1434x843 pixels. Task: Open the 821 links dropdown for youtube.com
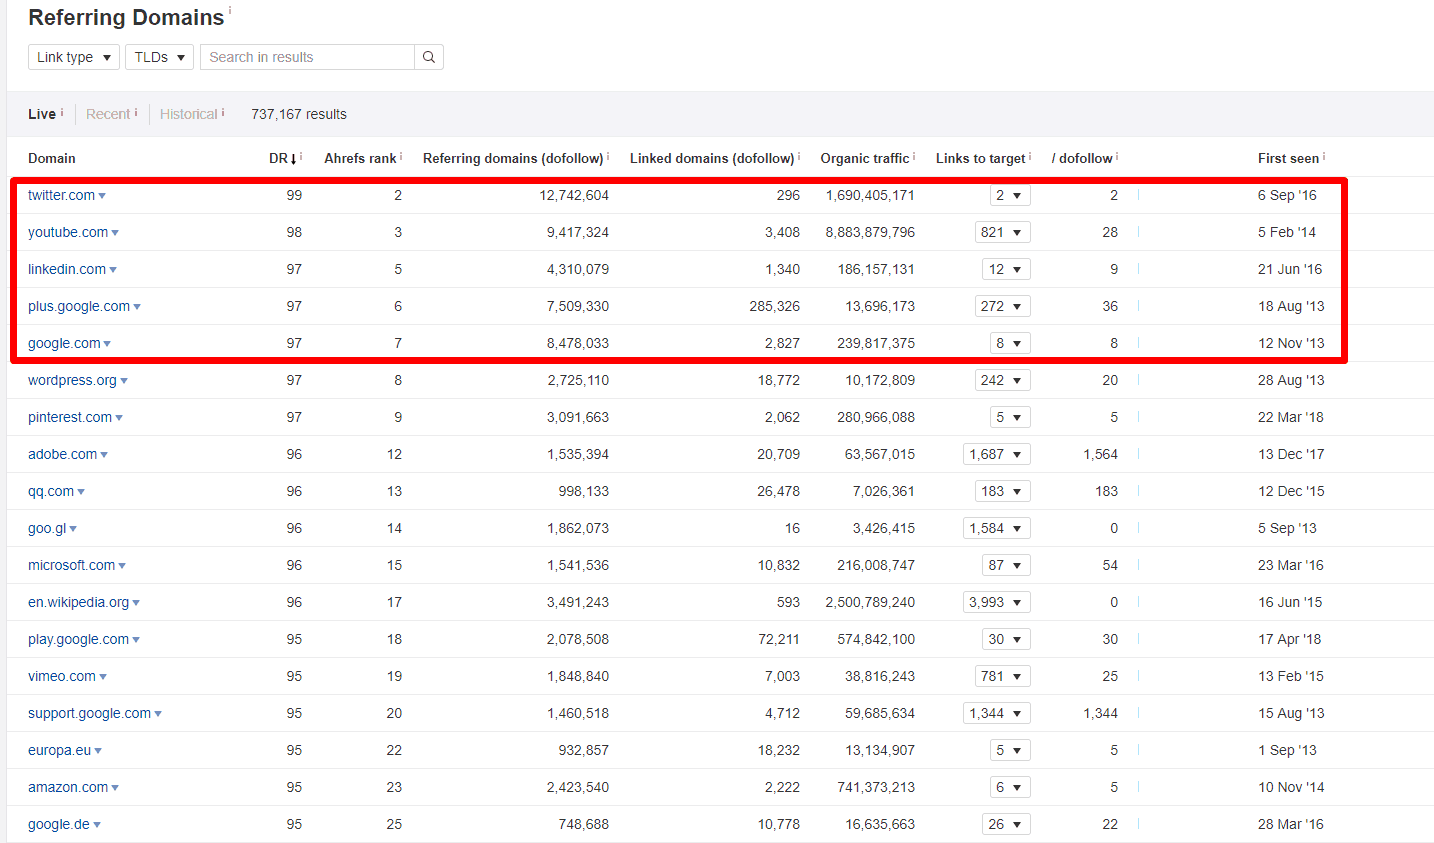(x=1003, y=231)
